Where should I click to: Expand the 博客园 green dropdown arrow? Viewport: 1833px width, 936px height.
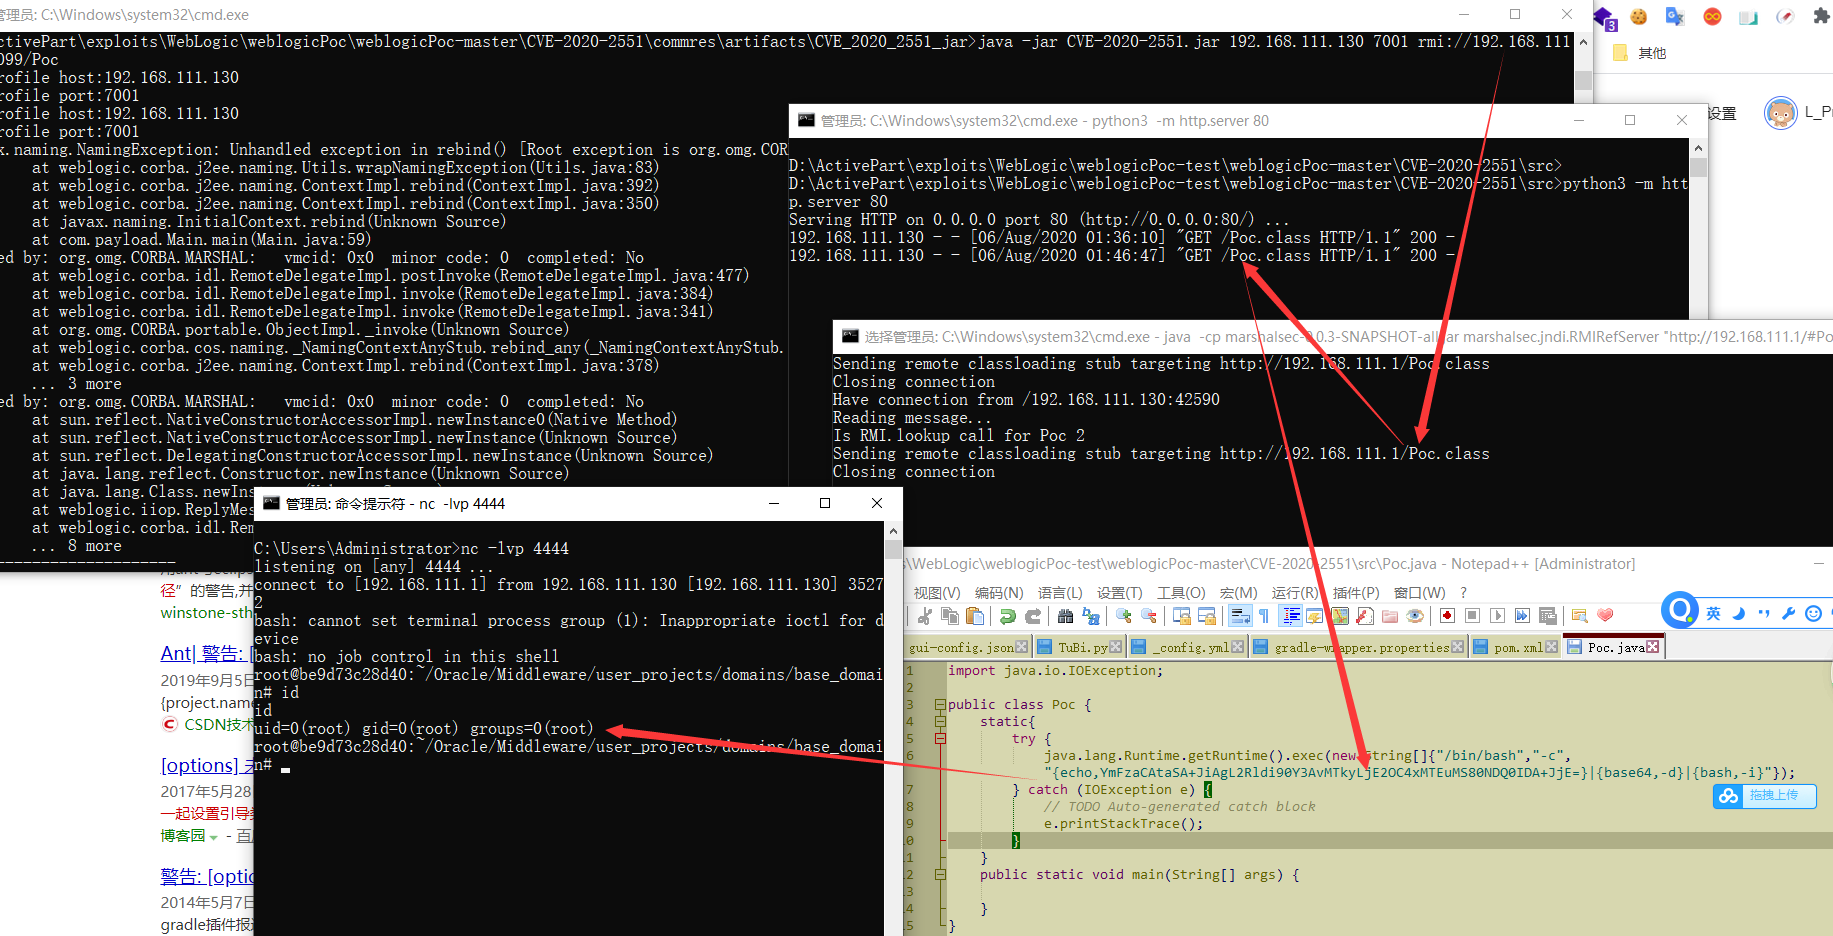pos(213,837)
